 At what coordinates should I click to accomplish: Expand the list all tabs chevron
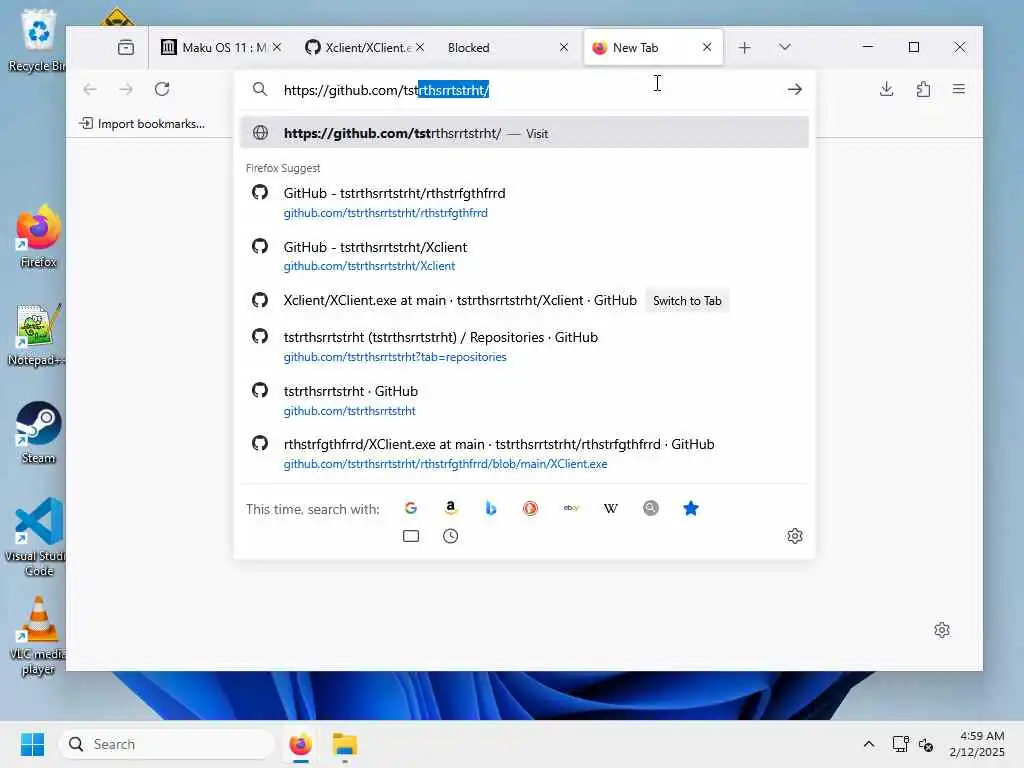click(785, 48)
